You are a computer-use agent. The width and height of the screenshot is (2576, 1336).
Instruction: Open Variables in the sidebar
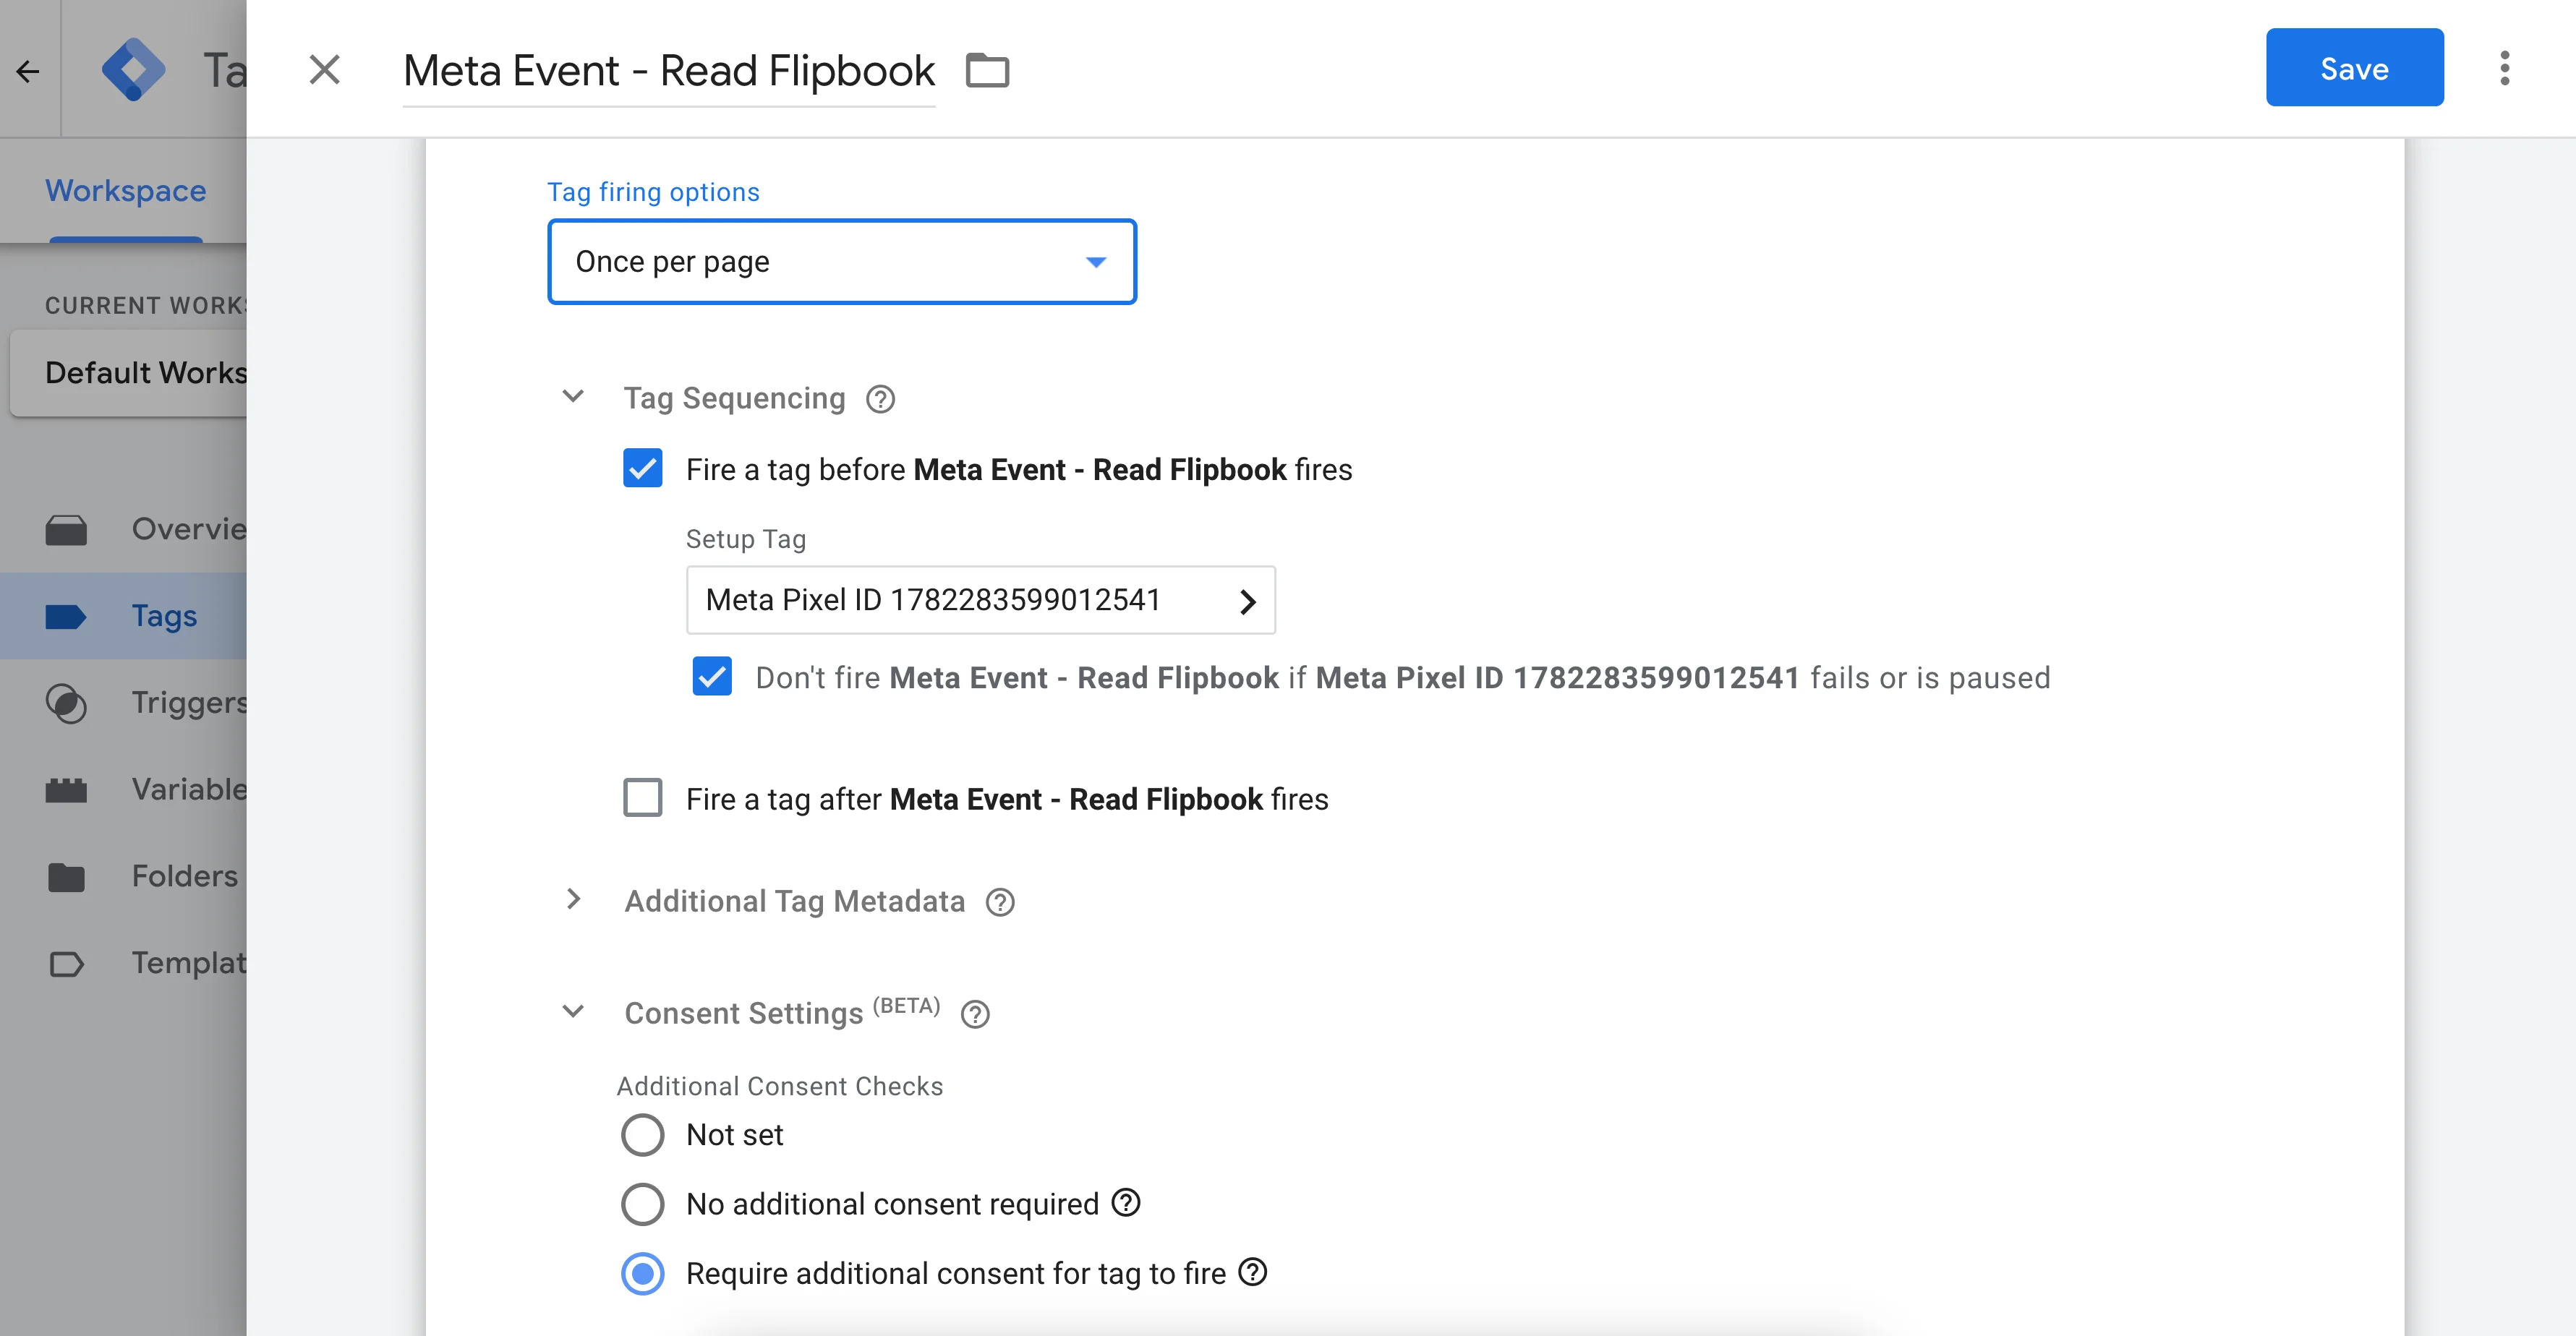point(124,789)
